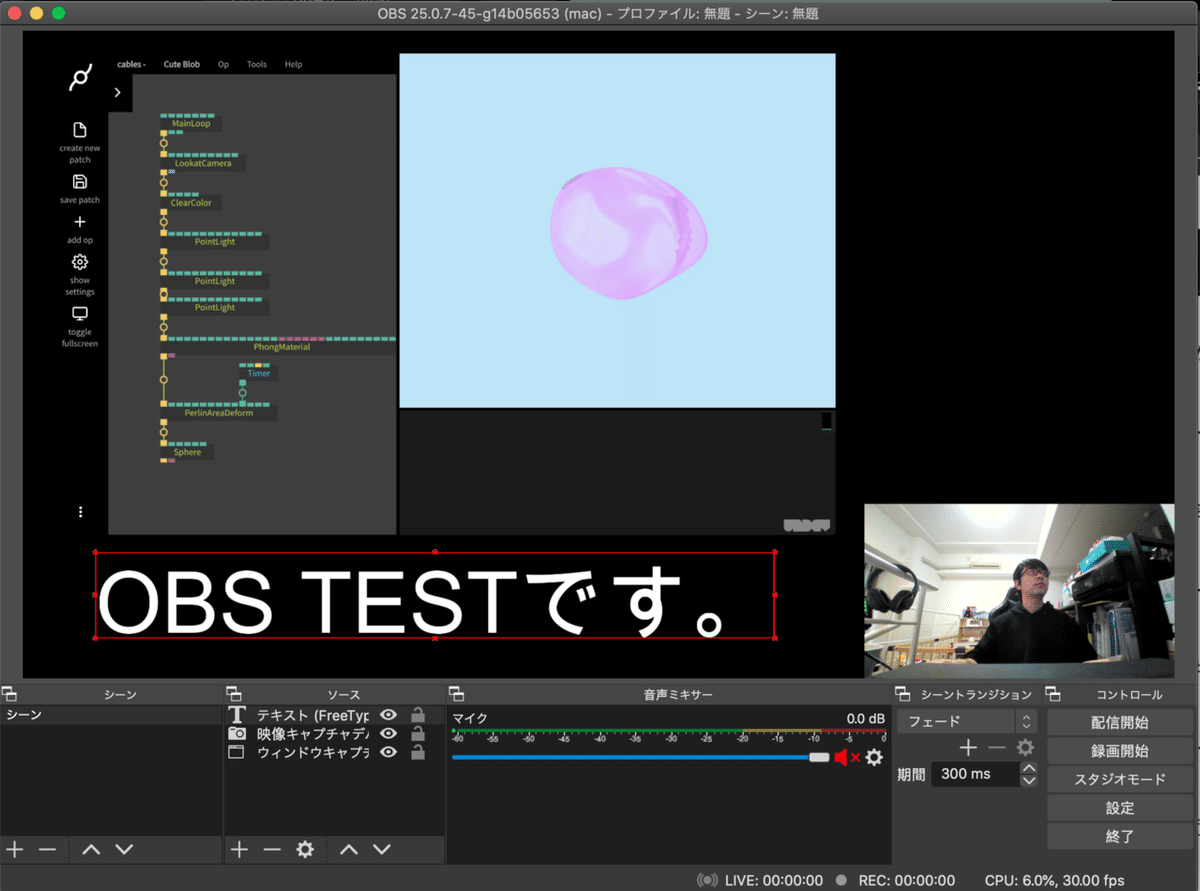1200x891 pixels.
Task: Click the three-dot more icon in cables sidebar
Action: pyautogui.click(x=80, y=512)
